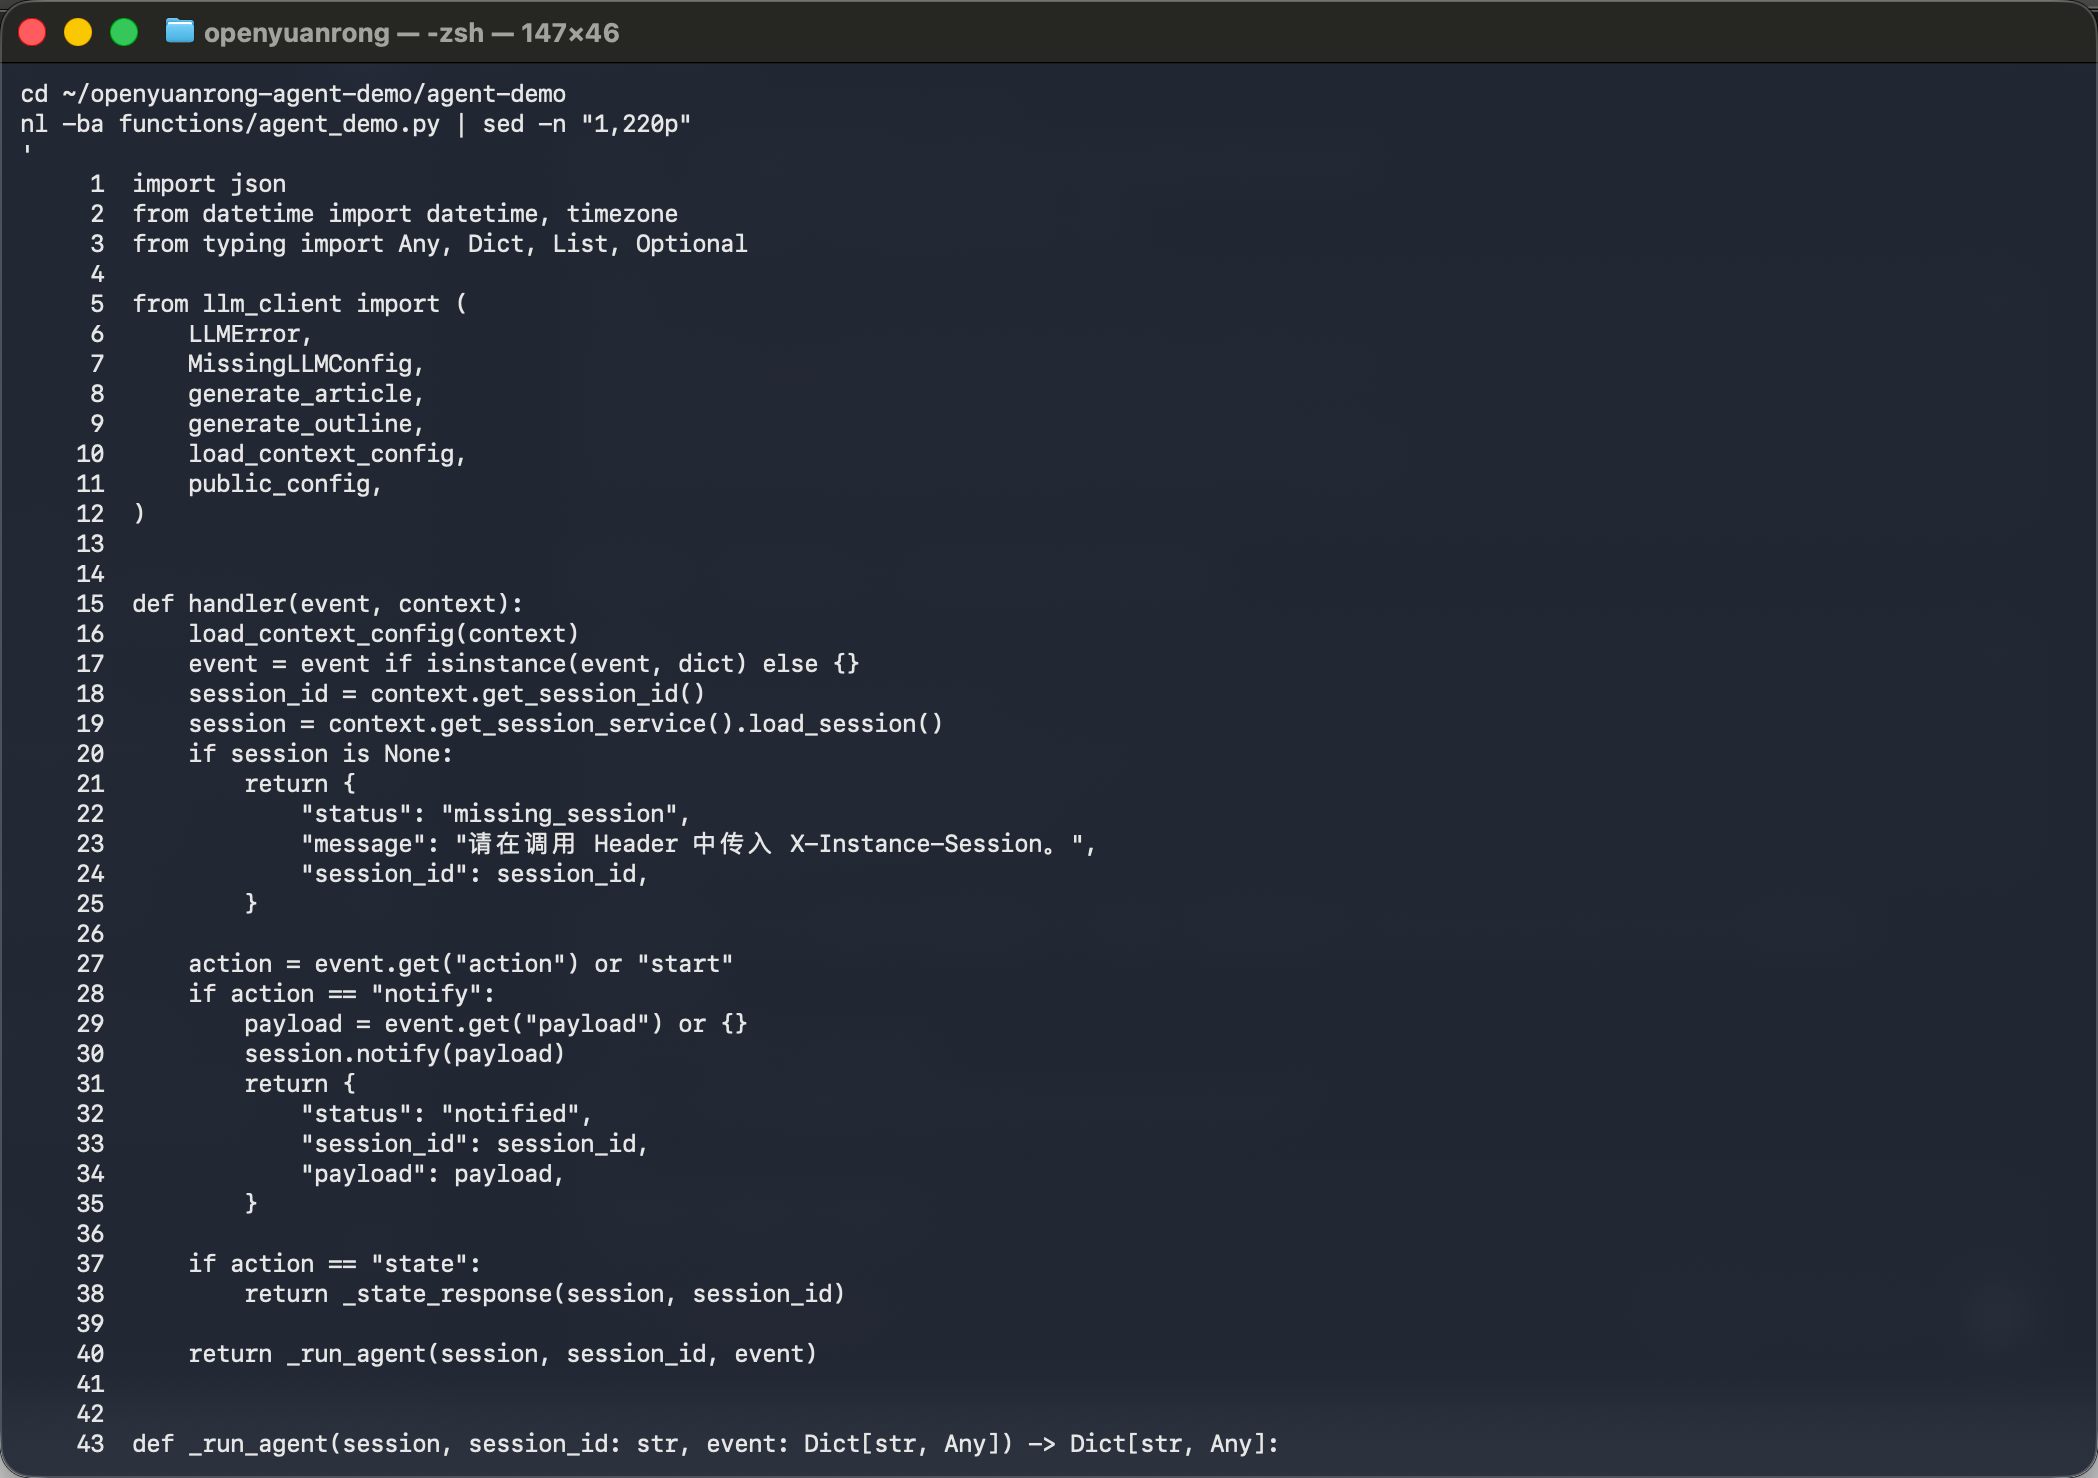Image resolution: width=2098 pixels, height=1478 pixels.
Task: Click 'if session is None:' line
Action: [320, 754]
